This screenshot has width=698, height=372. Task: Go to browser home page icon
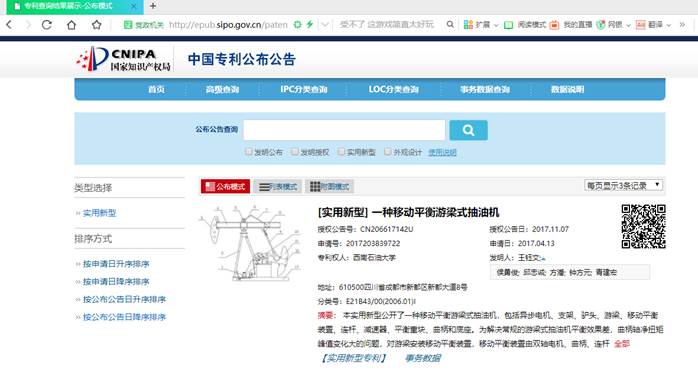pos(71,24)
